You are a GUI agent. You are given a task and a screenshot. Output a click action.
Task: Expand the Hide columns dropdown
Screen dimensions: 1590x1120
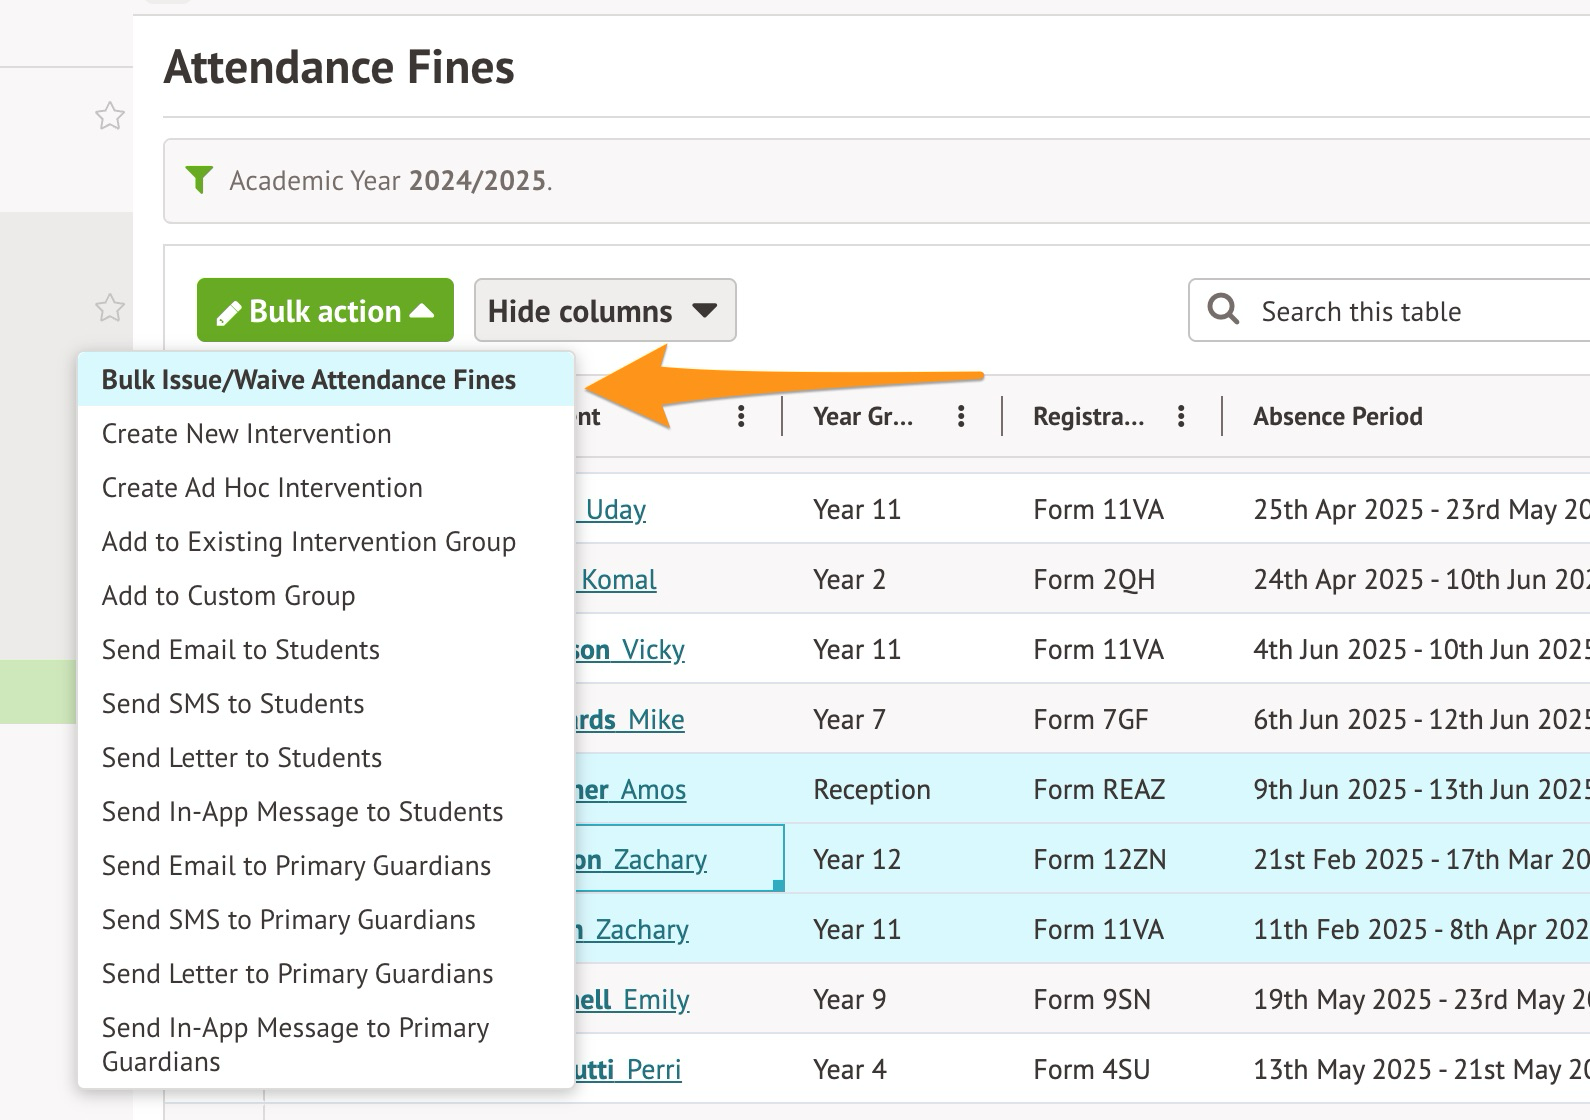pos(604,311)
